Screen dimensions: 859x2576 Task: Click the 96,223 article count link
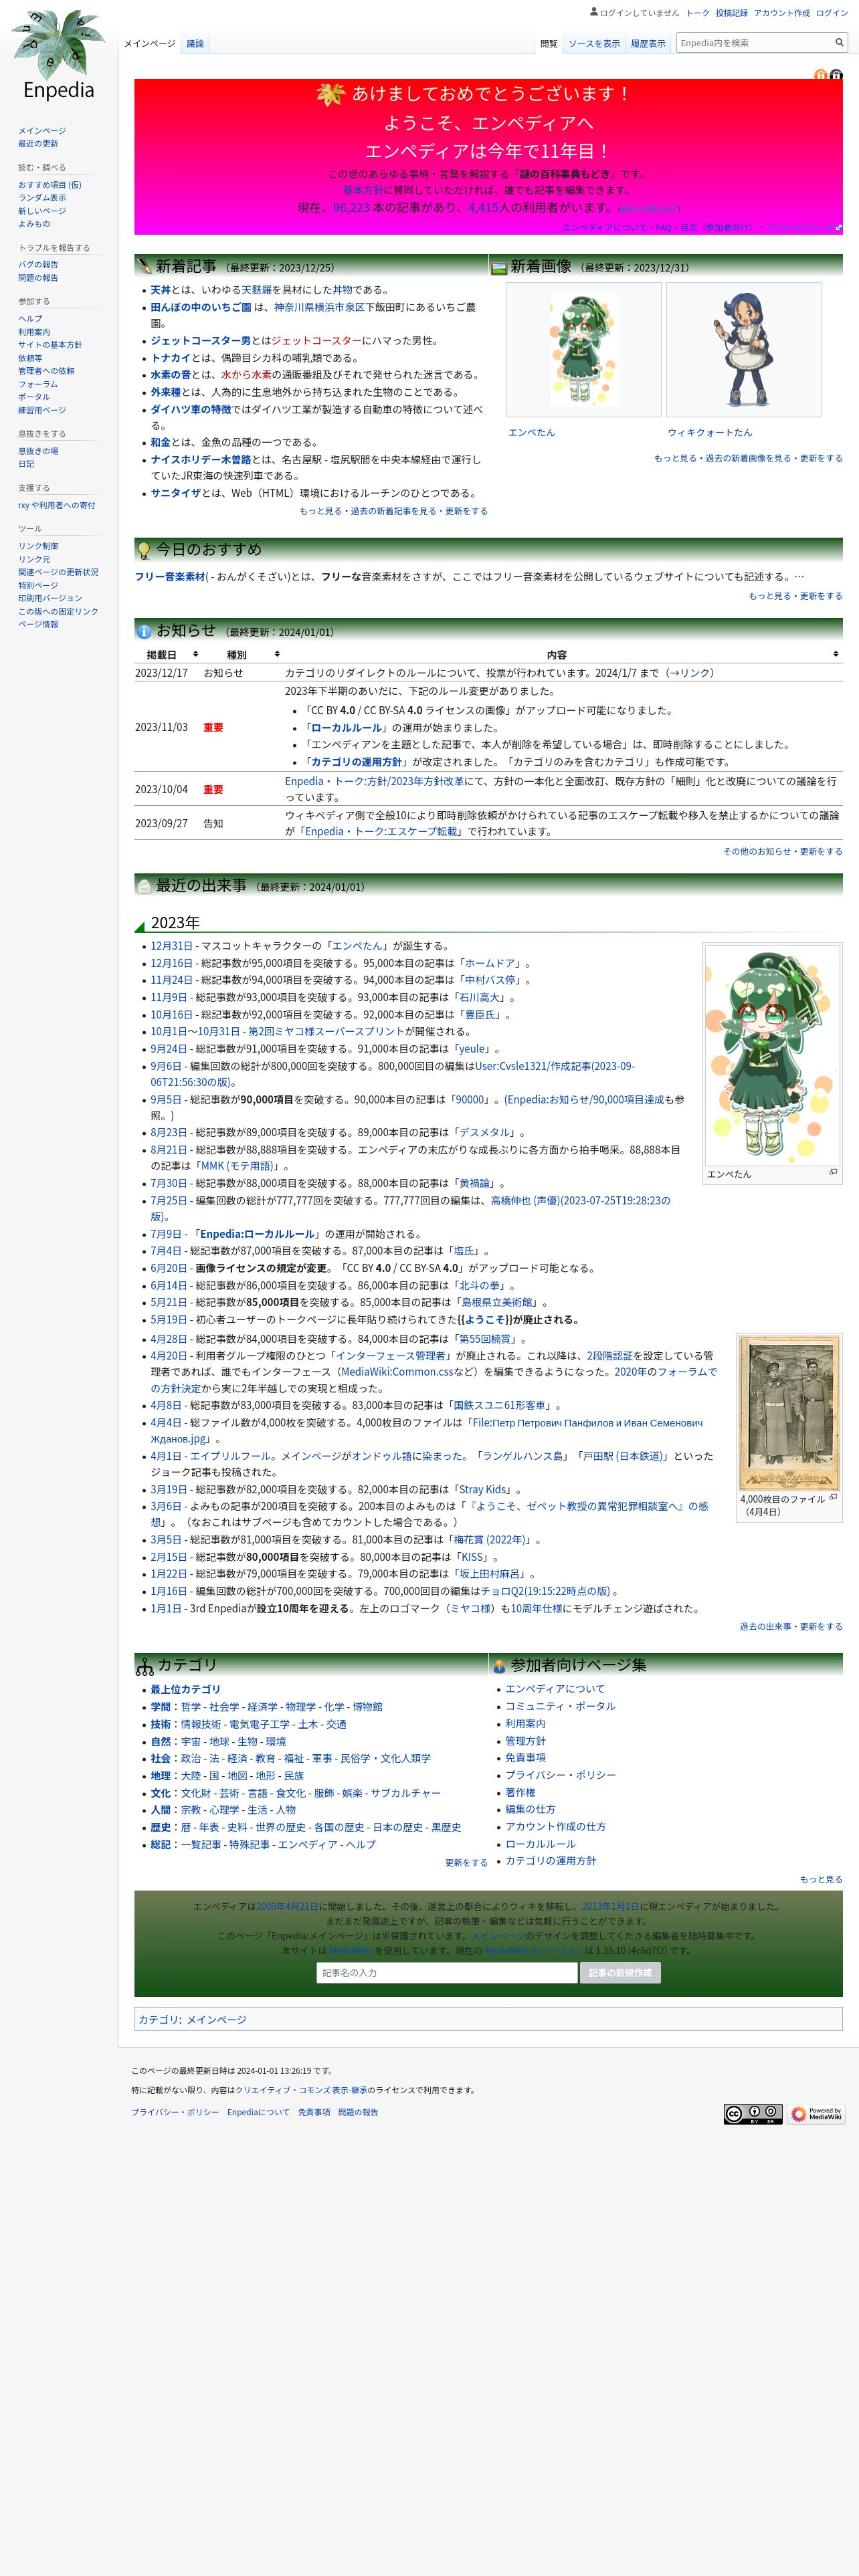click(351, 208)
